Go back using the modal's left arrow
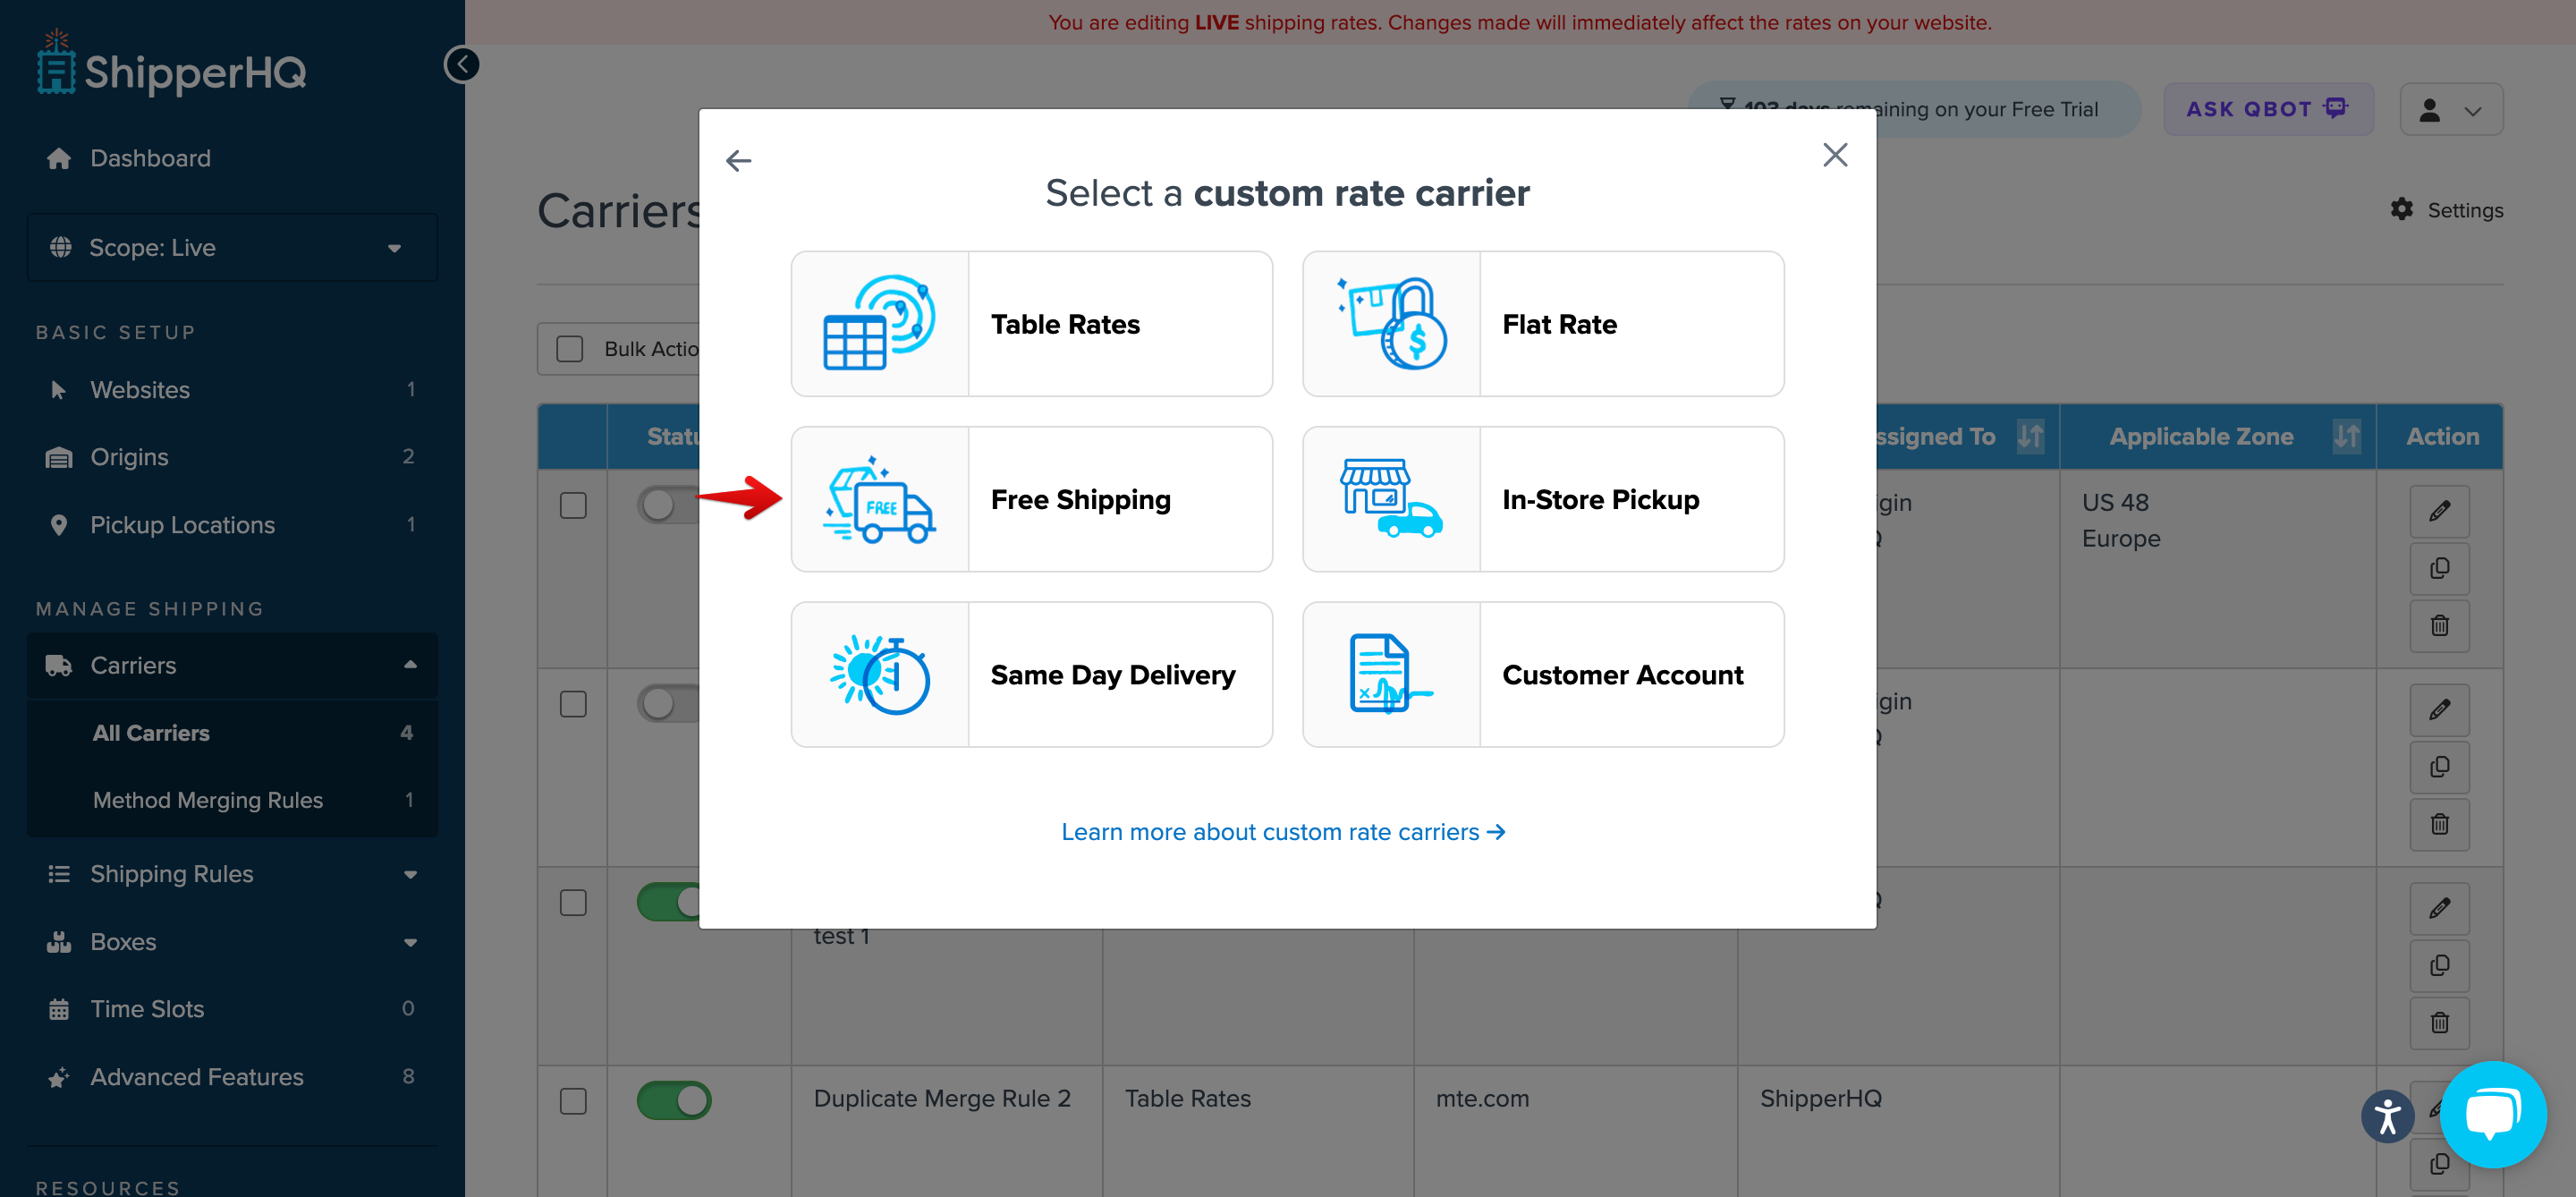The image size is (2576, 1197). click(738, 161)
